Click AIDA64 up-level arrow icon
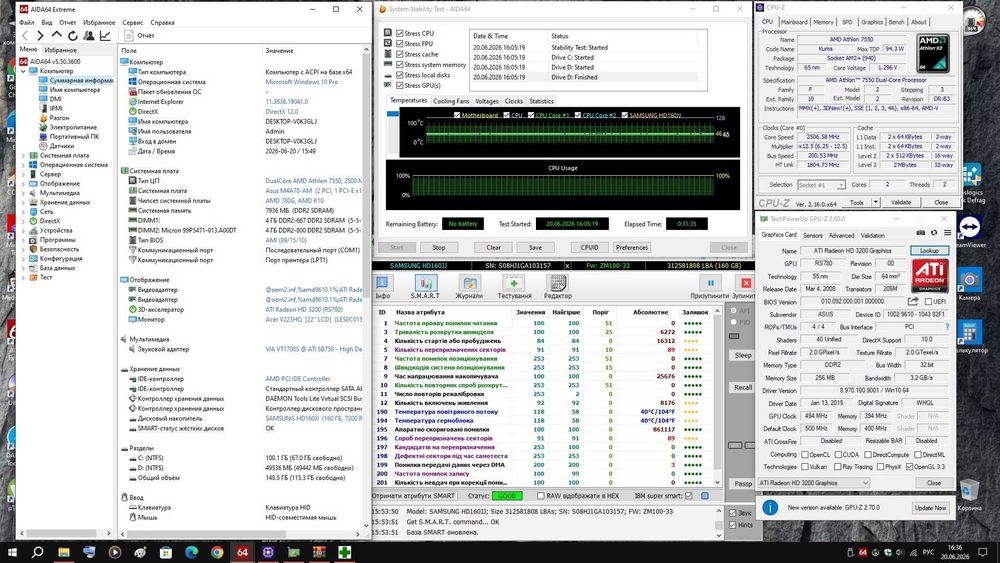Image resolution: width=1000 pixels, height=563 pixels. tap(57, 36)
